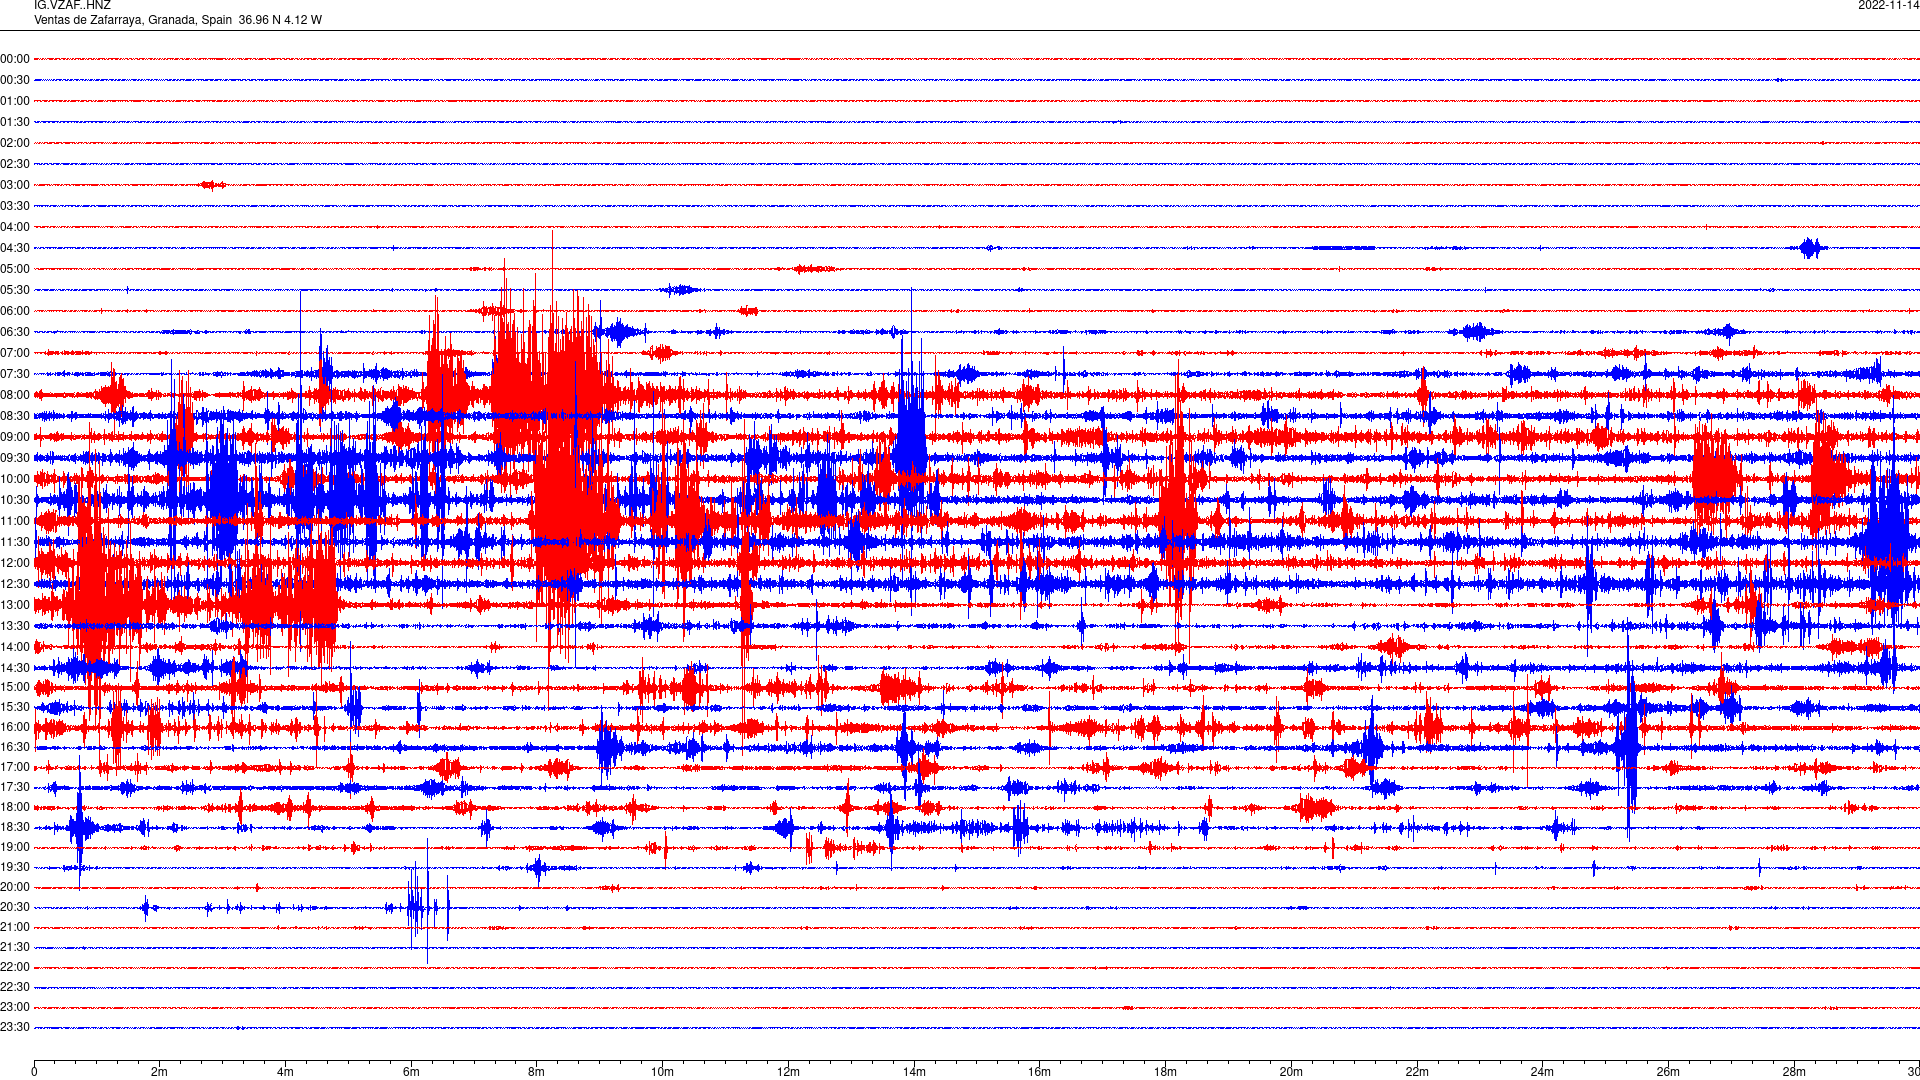Select the 18:30 time row label
This screenshot has height=1080, width=1920.
pyautogui.click(x=15, y=827)
